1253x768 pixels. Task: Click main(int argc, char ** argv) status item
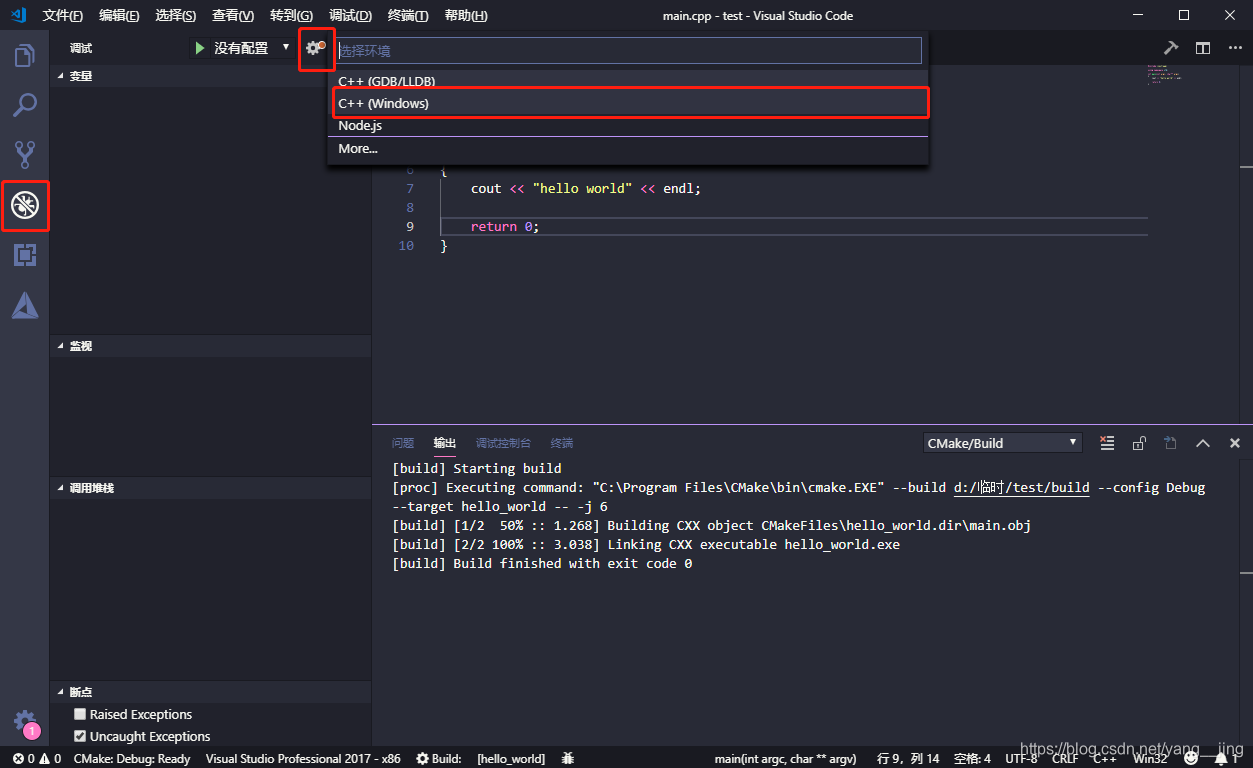(x=786, y=758)
